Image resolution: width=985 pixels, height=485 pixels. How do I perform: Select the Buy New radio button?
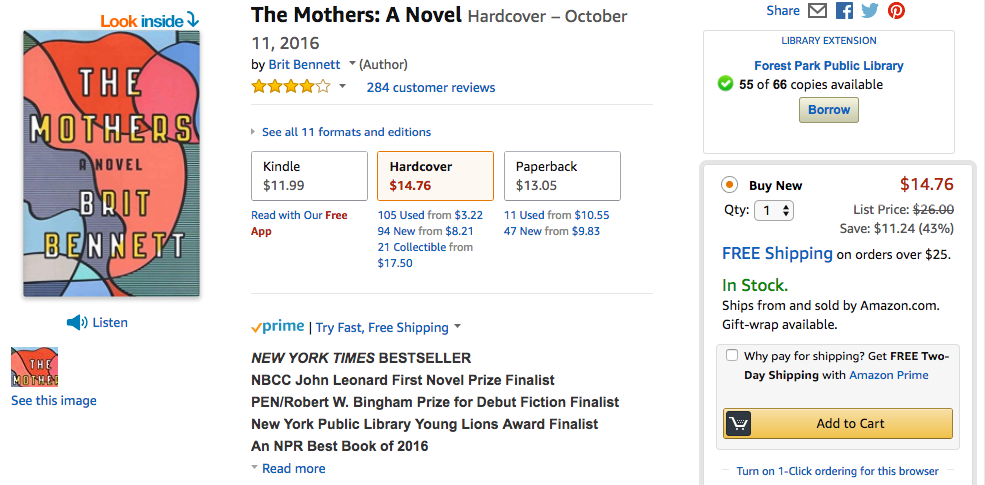tap(729, 185)
